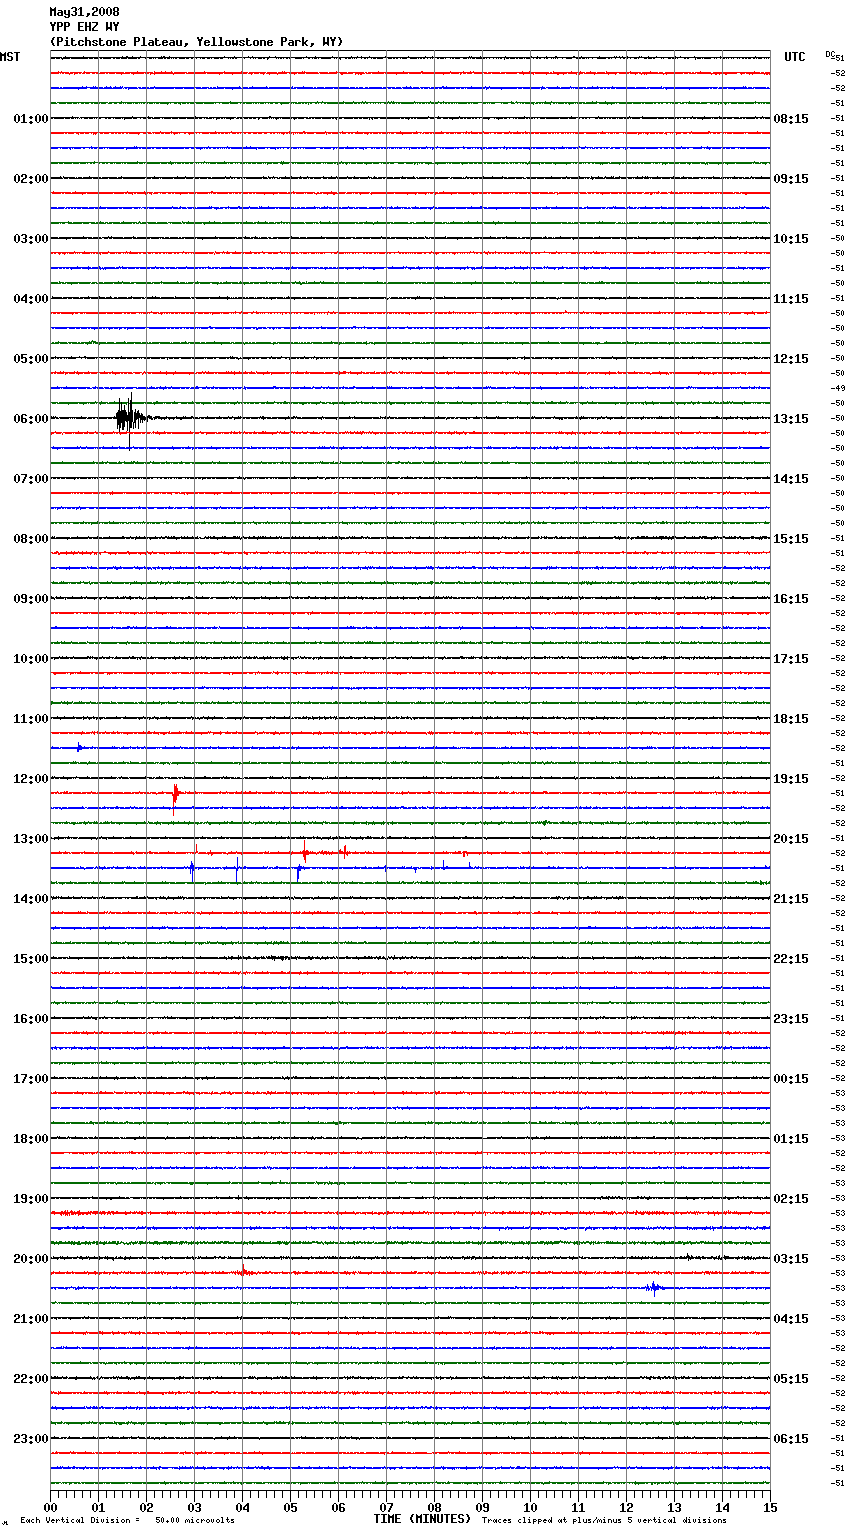The image size is (850, 1534).
Task: Click the 16:15 UTC time label
Action: click(791, 599)
